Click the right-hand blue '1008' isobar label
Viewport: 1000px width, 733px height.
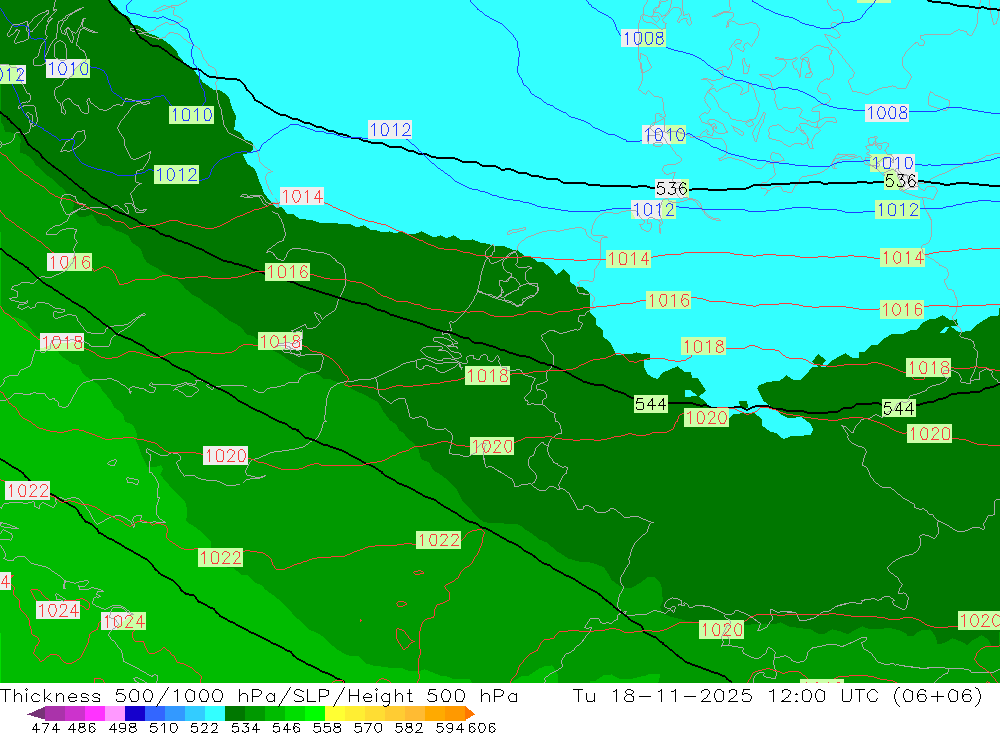[x=886, y=113]
